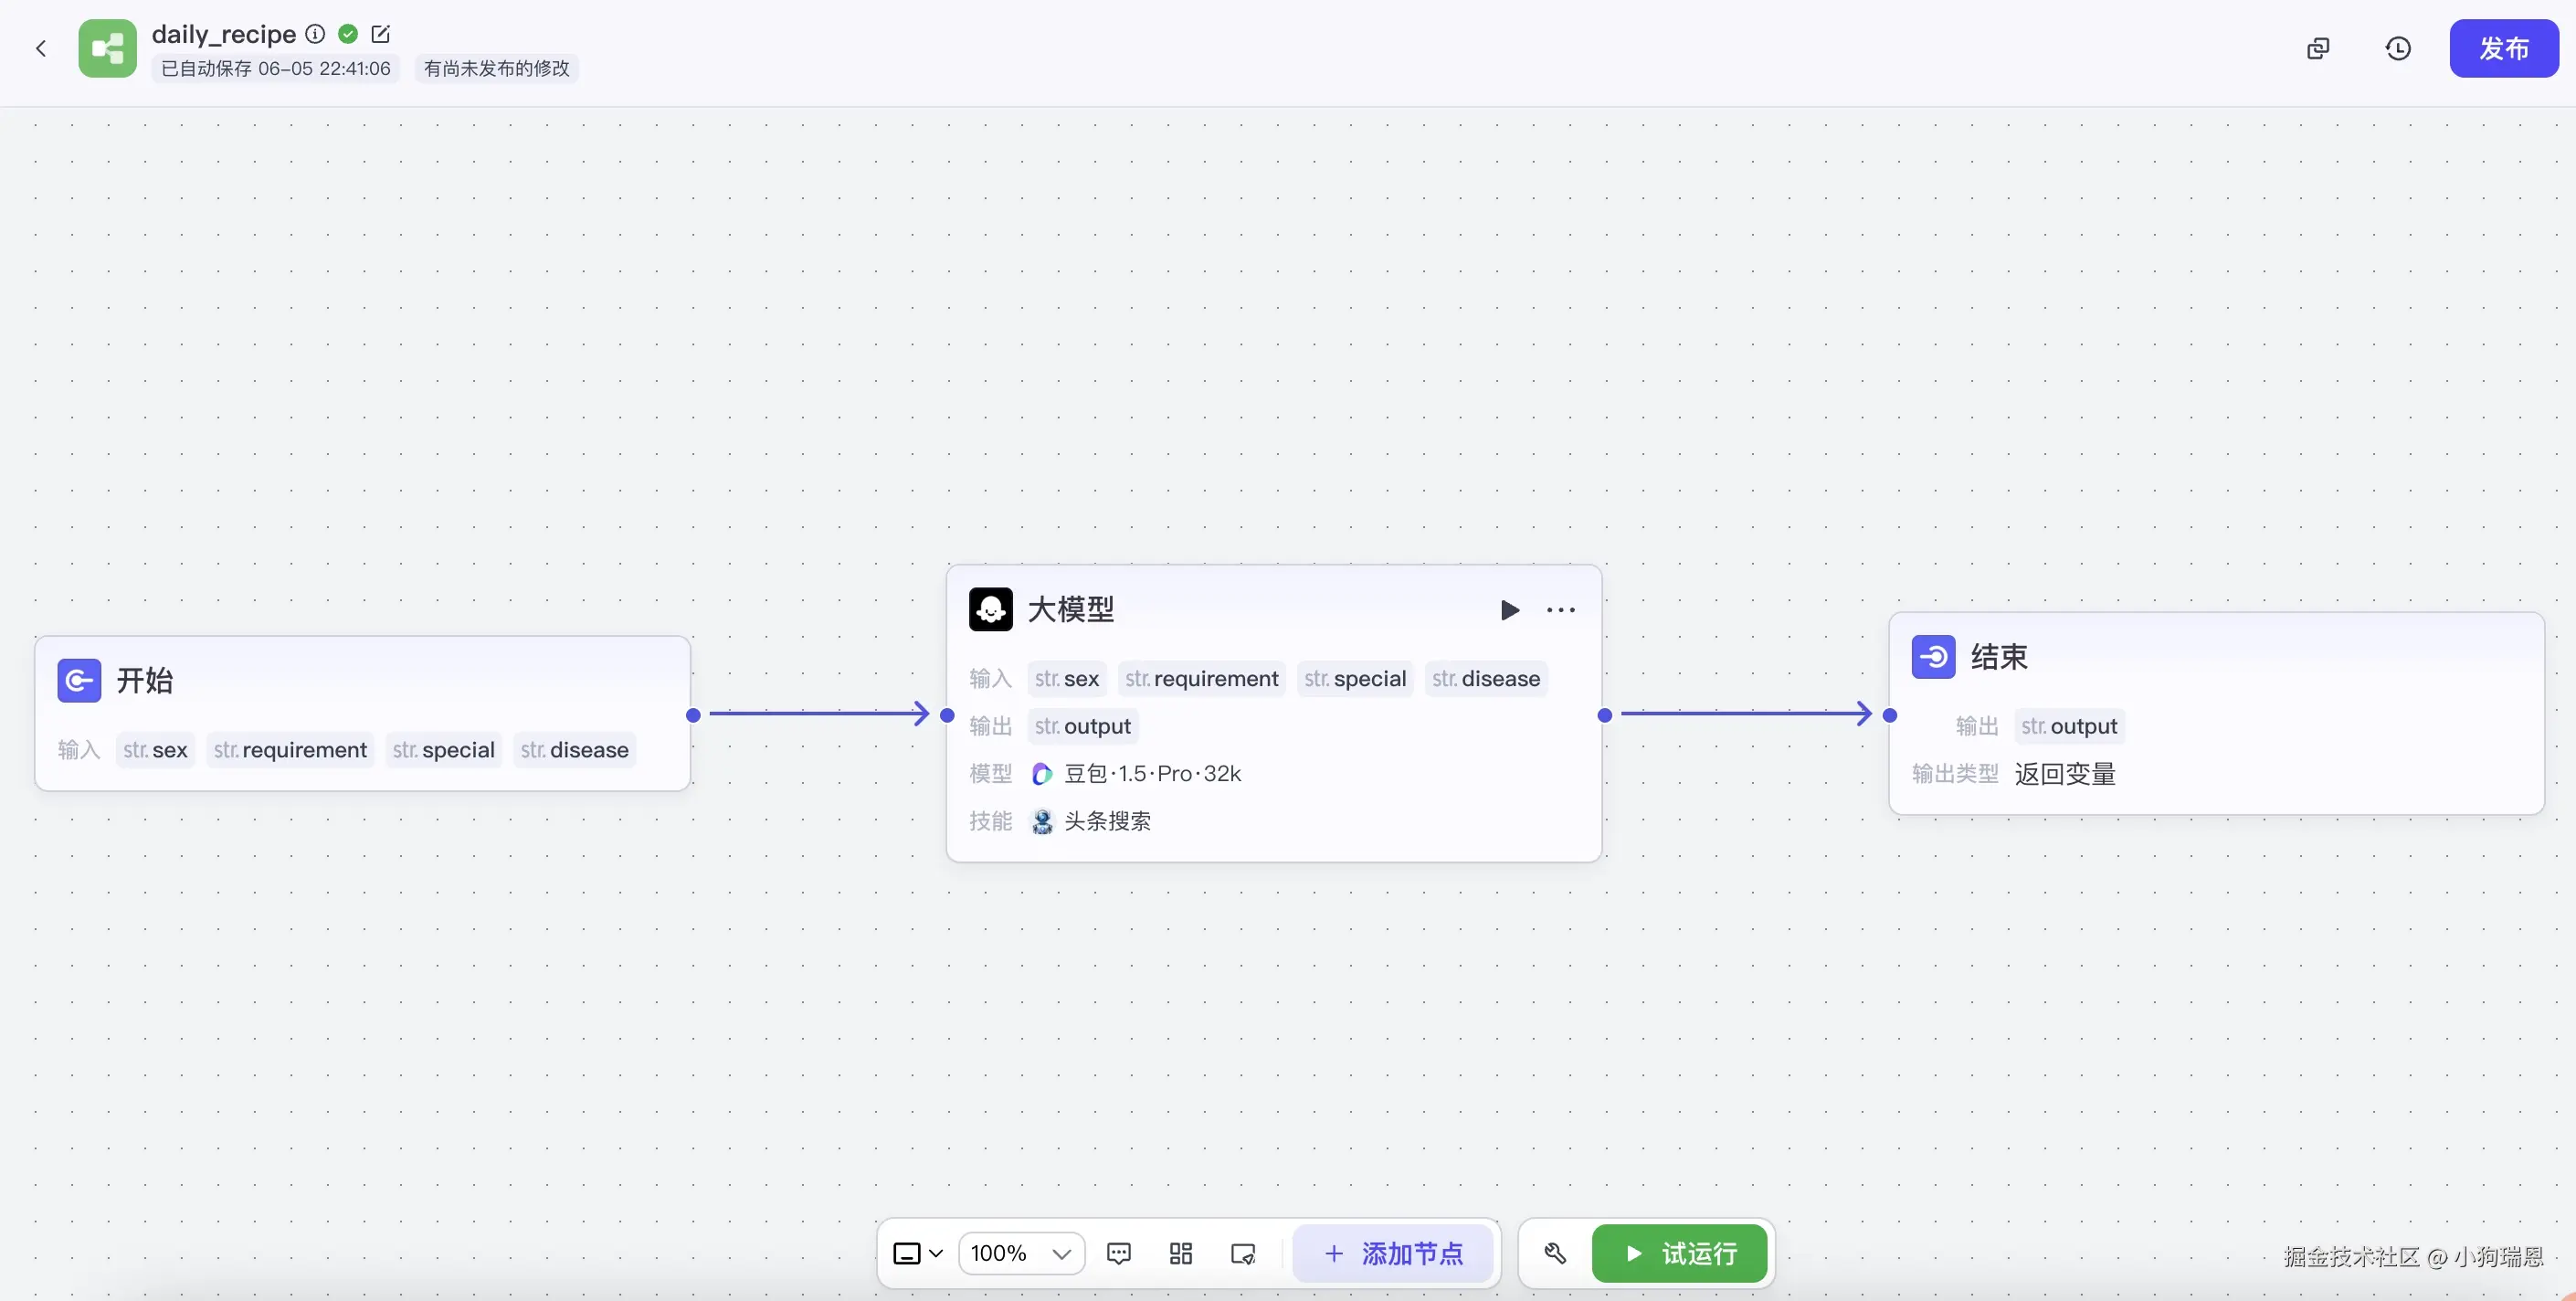Run the 大模型 node with its play icon

[1509, 610]
